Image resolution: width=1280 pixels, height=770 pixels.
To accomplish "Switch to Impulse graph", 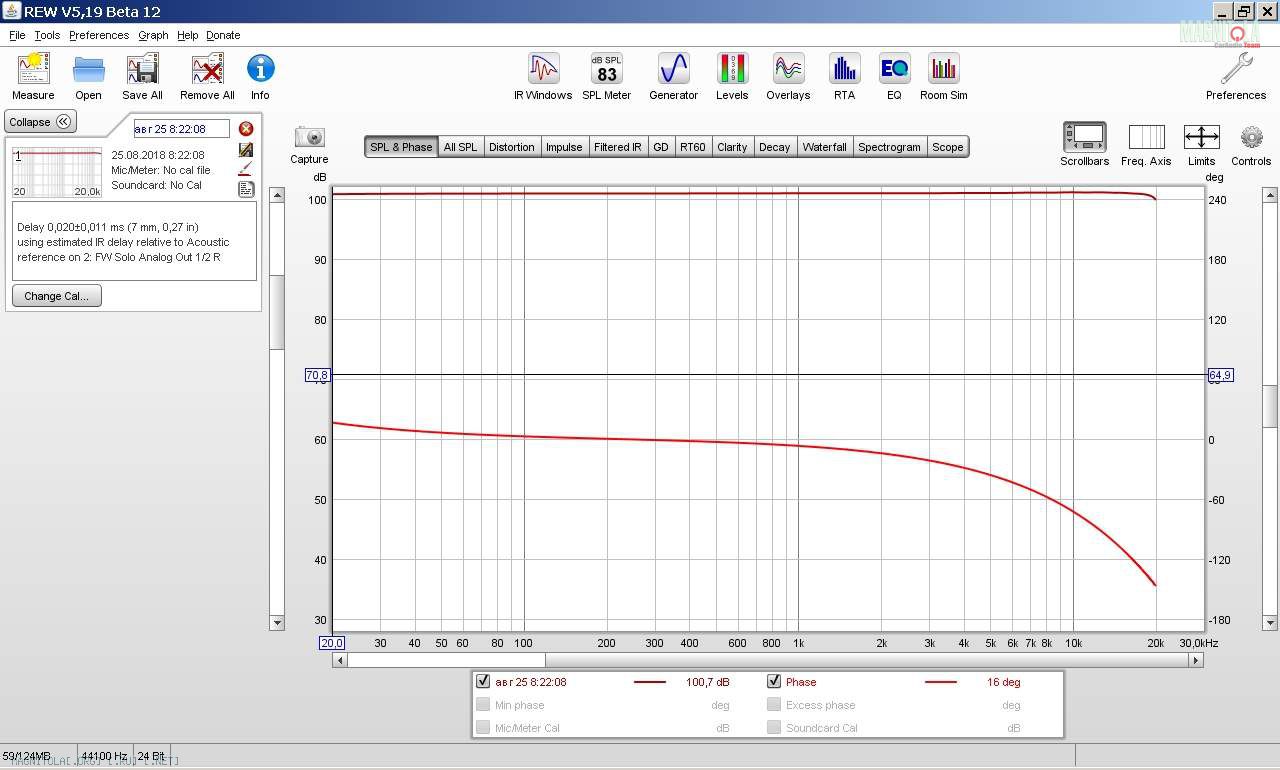I will click(564, 147).
